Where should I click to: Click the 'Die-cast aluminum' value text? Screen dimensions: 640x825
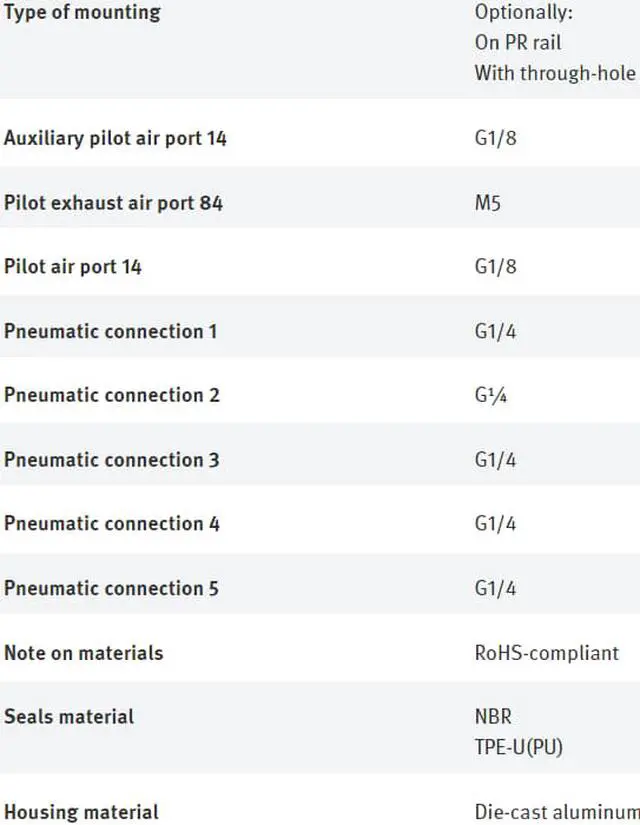[556, 812]
